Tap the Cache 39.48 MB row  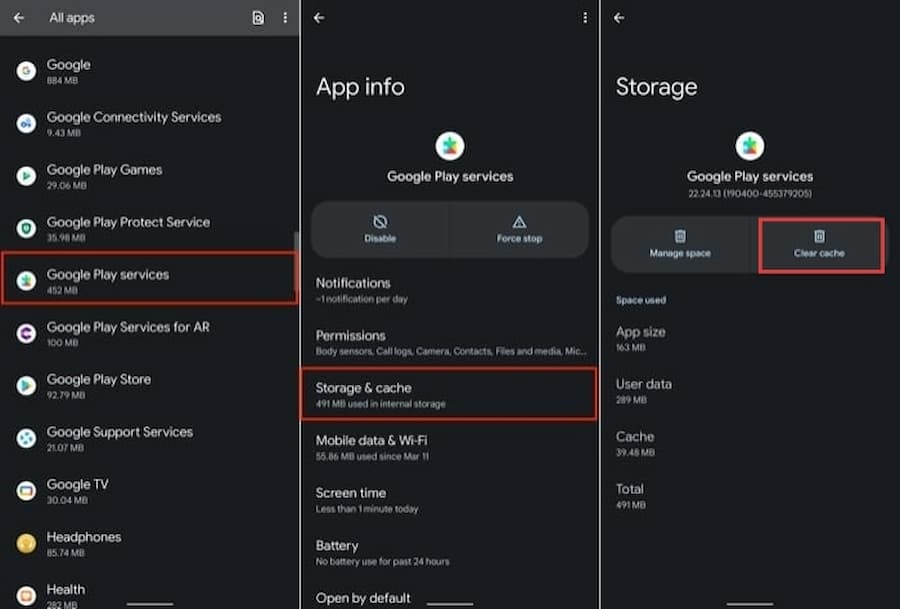coord(750,443)
